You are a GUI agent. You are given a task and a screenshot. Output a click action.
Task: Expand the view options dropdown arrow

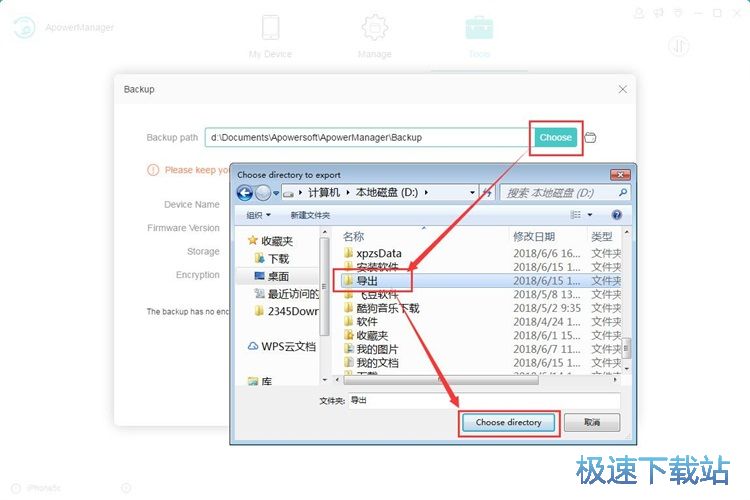(x=590, y=215)
